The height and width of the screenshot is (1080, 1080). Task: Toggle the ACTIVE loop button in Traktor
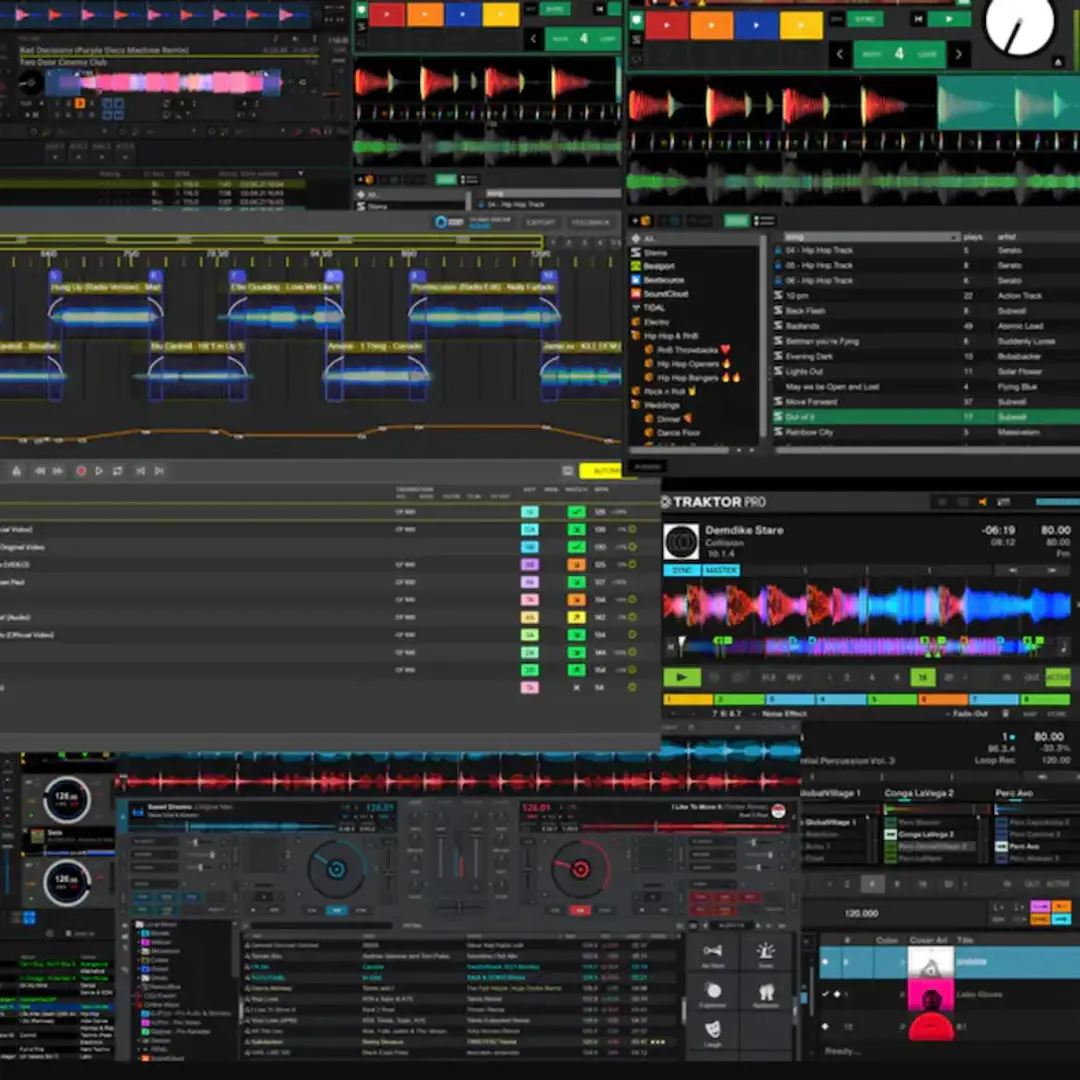click(1057, 677)
